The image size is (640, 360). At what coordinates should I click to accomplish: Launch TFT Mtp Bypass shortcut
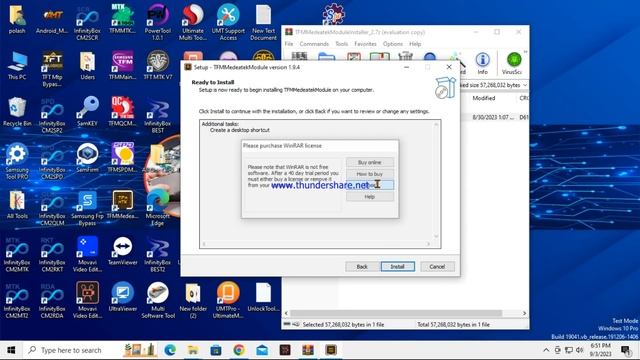click(52, 69)
